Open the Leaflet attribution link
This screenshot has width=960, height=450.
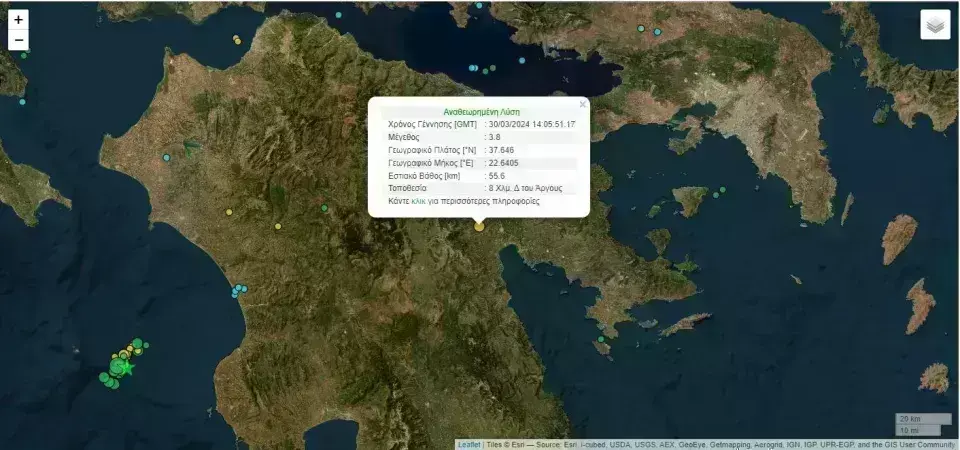pos(469,444)
